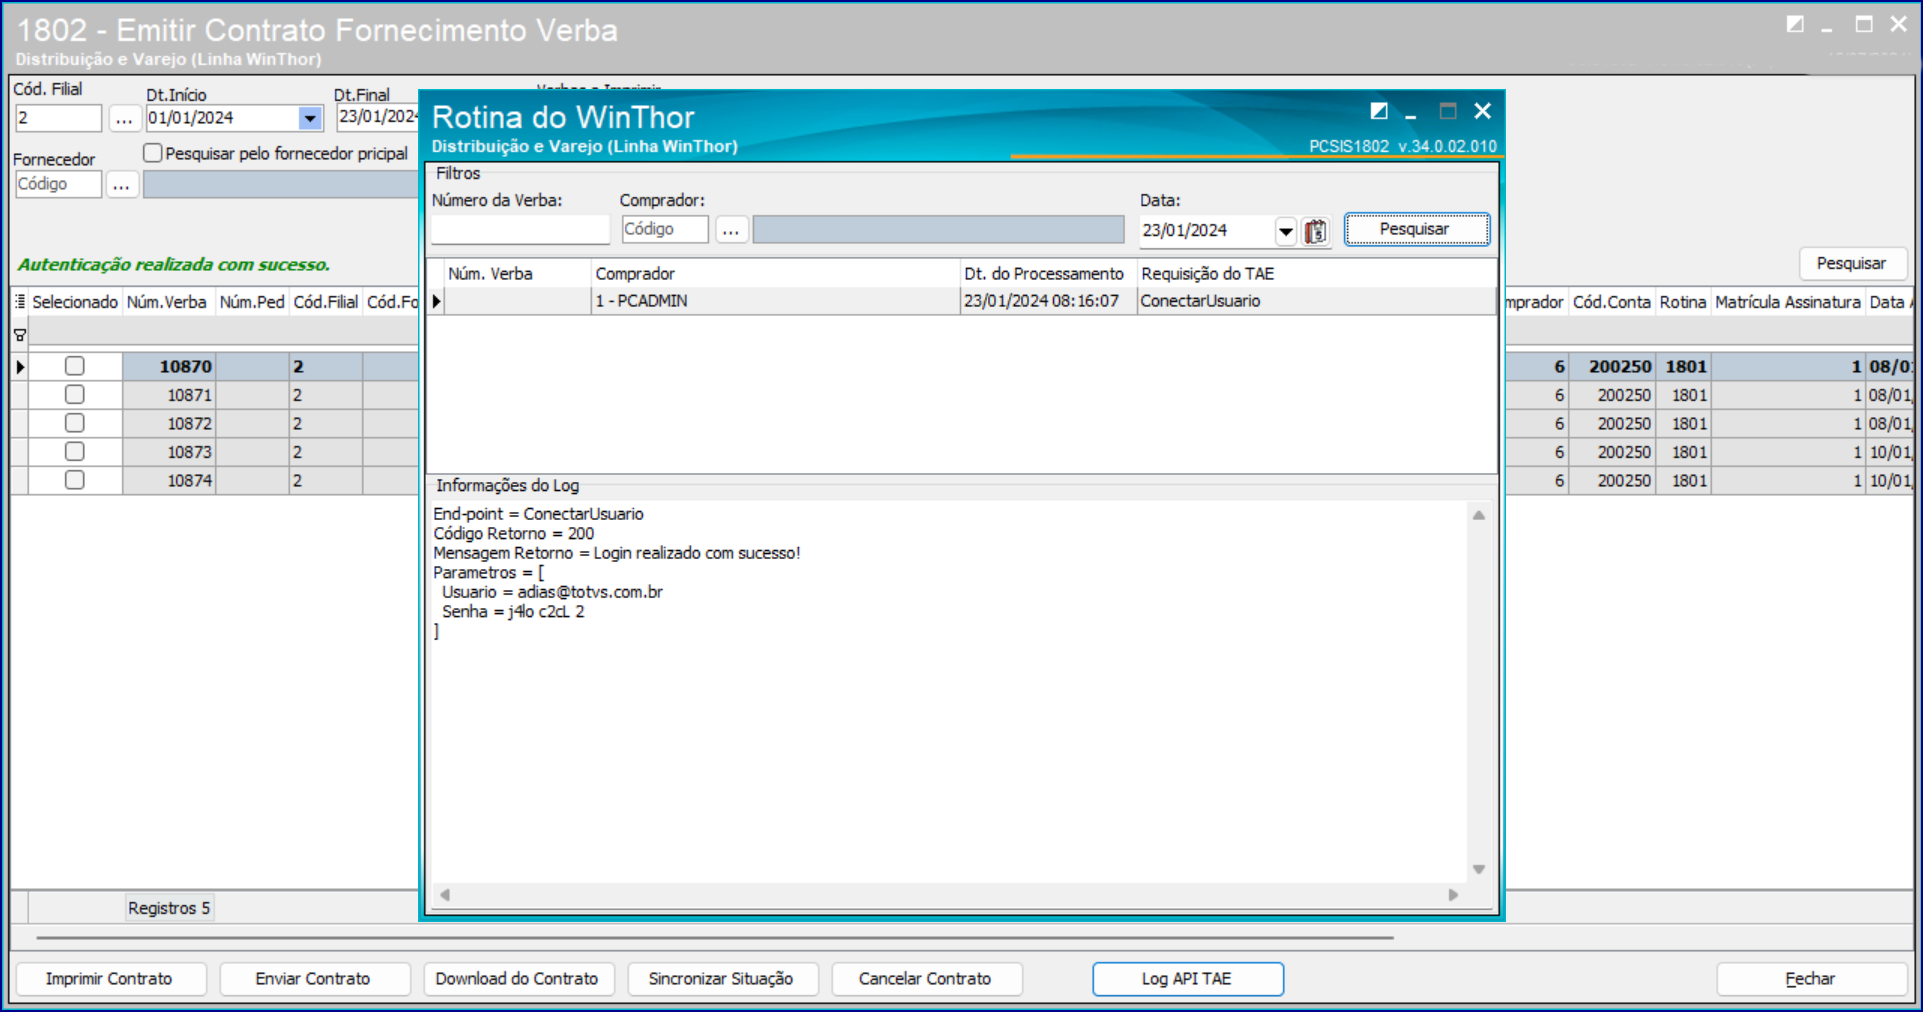Click the Núm.Ped column header

tap(252, 302)
